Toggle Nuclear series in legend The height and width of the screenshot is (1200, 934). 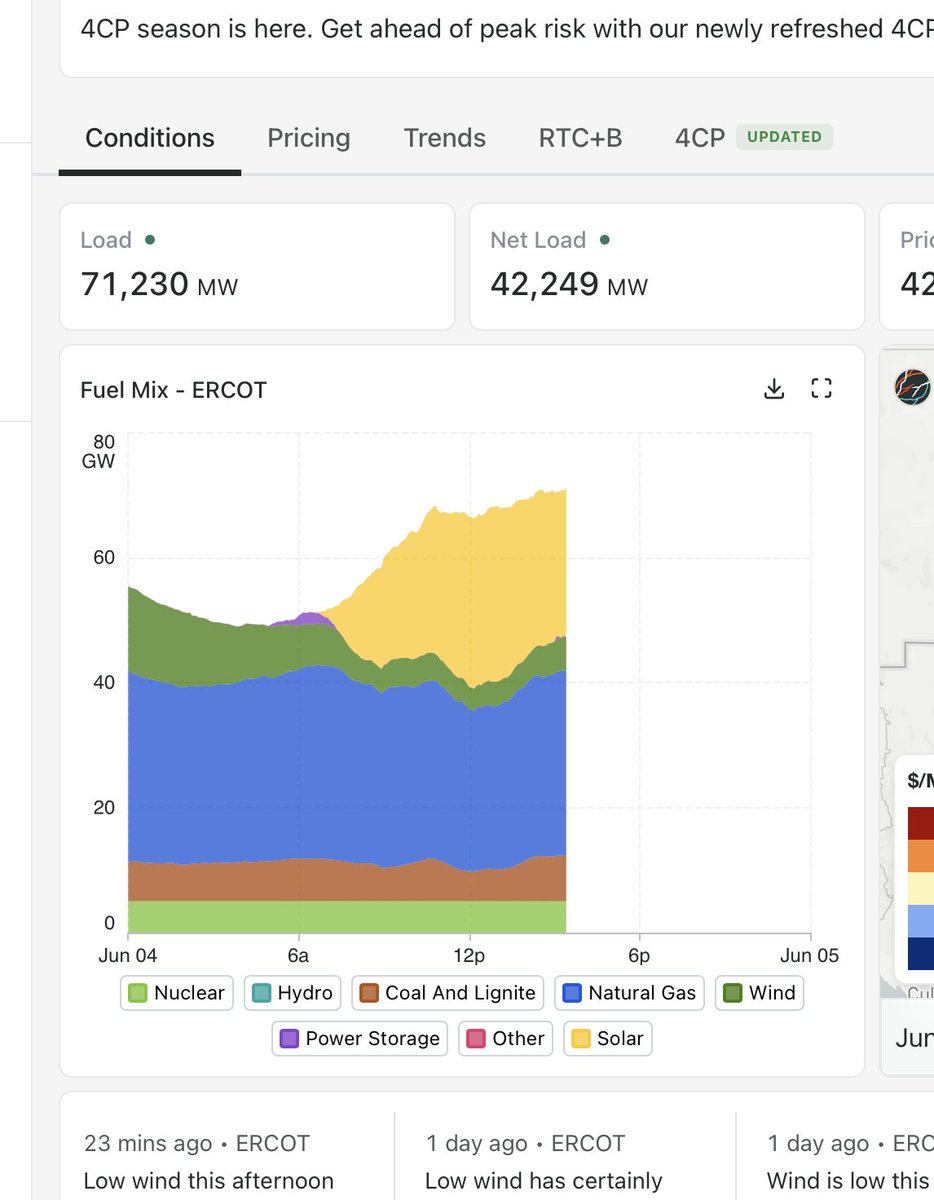pyautogui.click(x=177, y=993)
